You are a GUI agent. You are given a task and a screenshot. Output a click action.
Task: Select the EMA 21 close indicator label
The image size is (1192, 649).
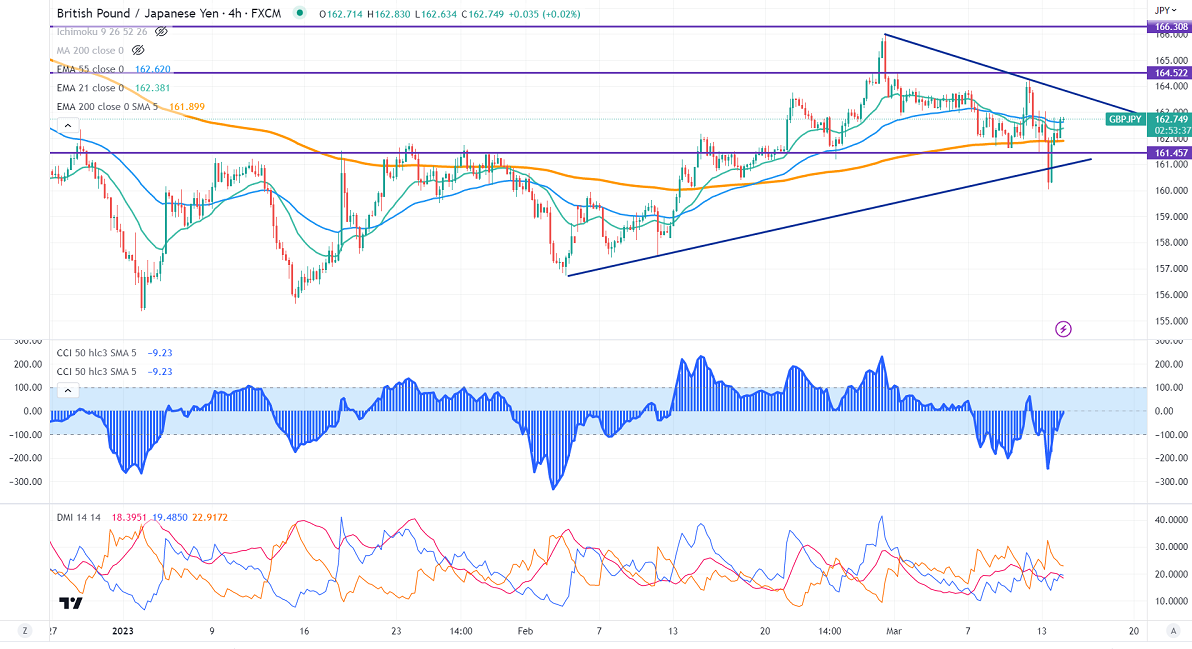(x=90, y=88)
